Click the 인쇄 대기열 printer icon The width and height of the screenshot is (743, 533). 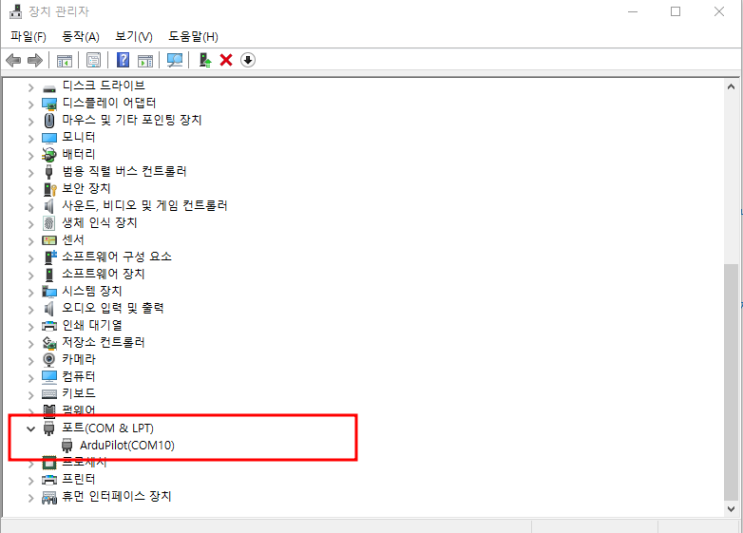(49, 326)
